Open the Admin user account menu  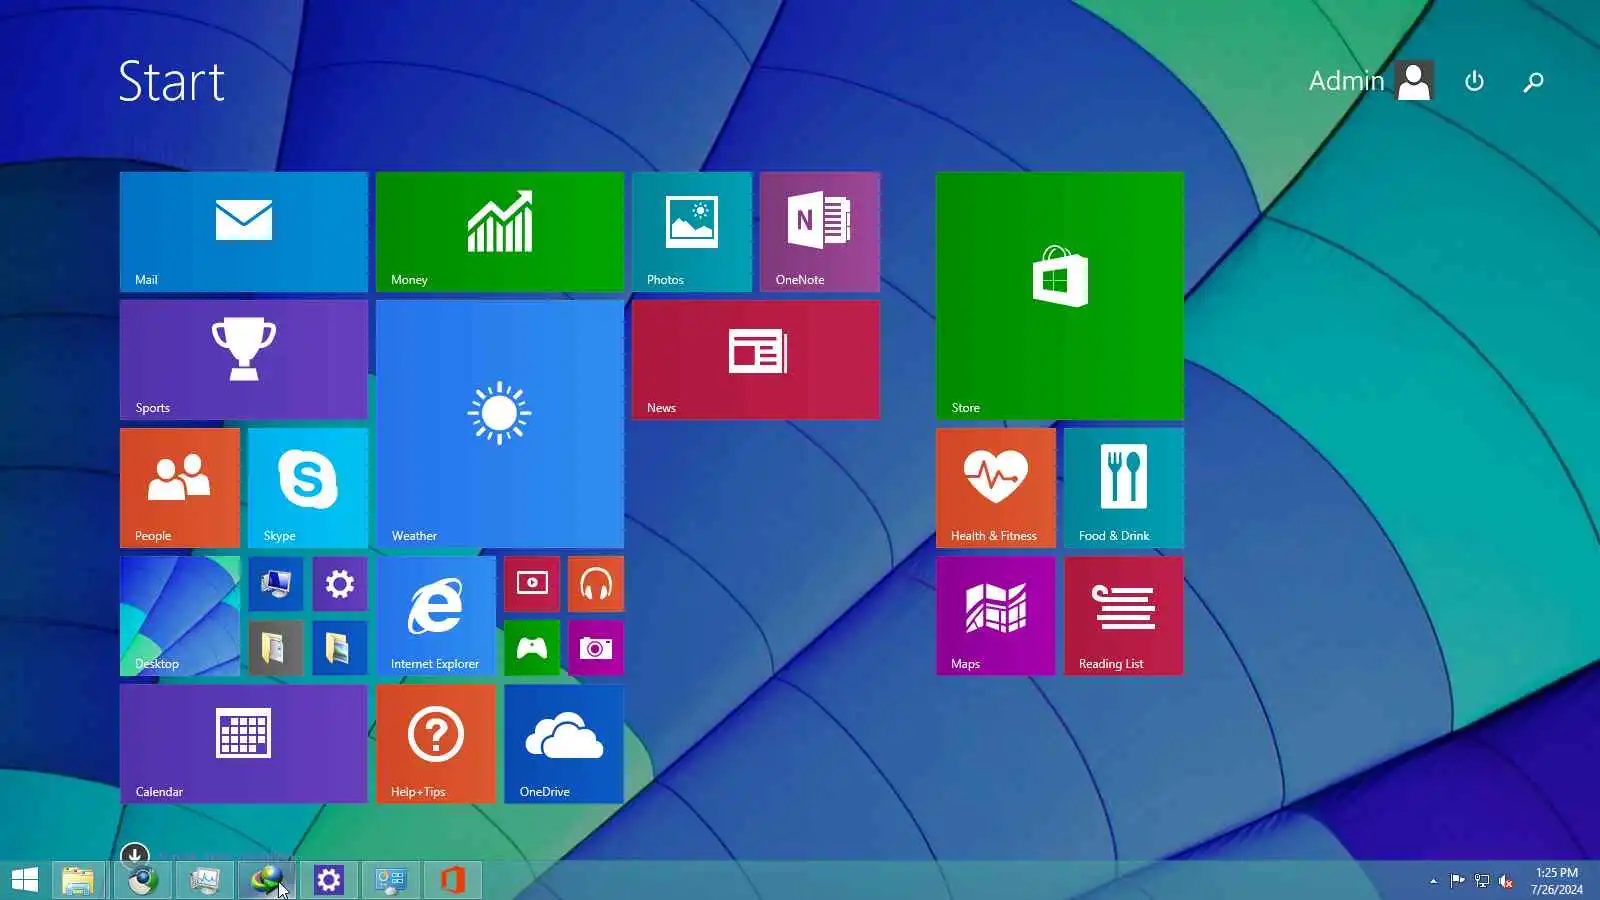pyautogui.click(x=1371, y=81)
